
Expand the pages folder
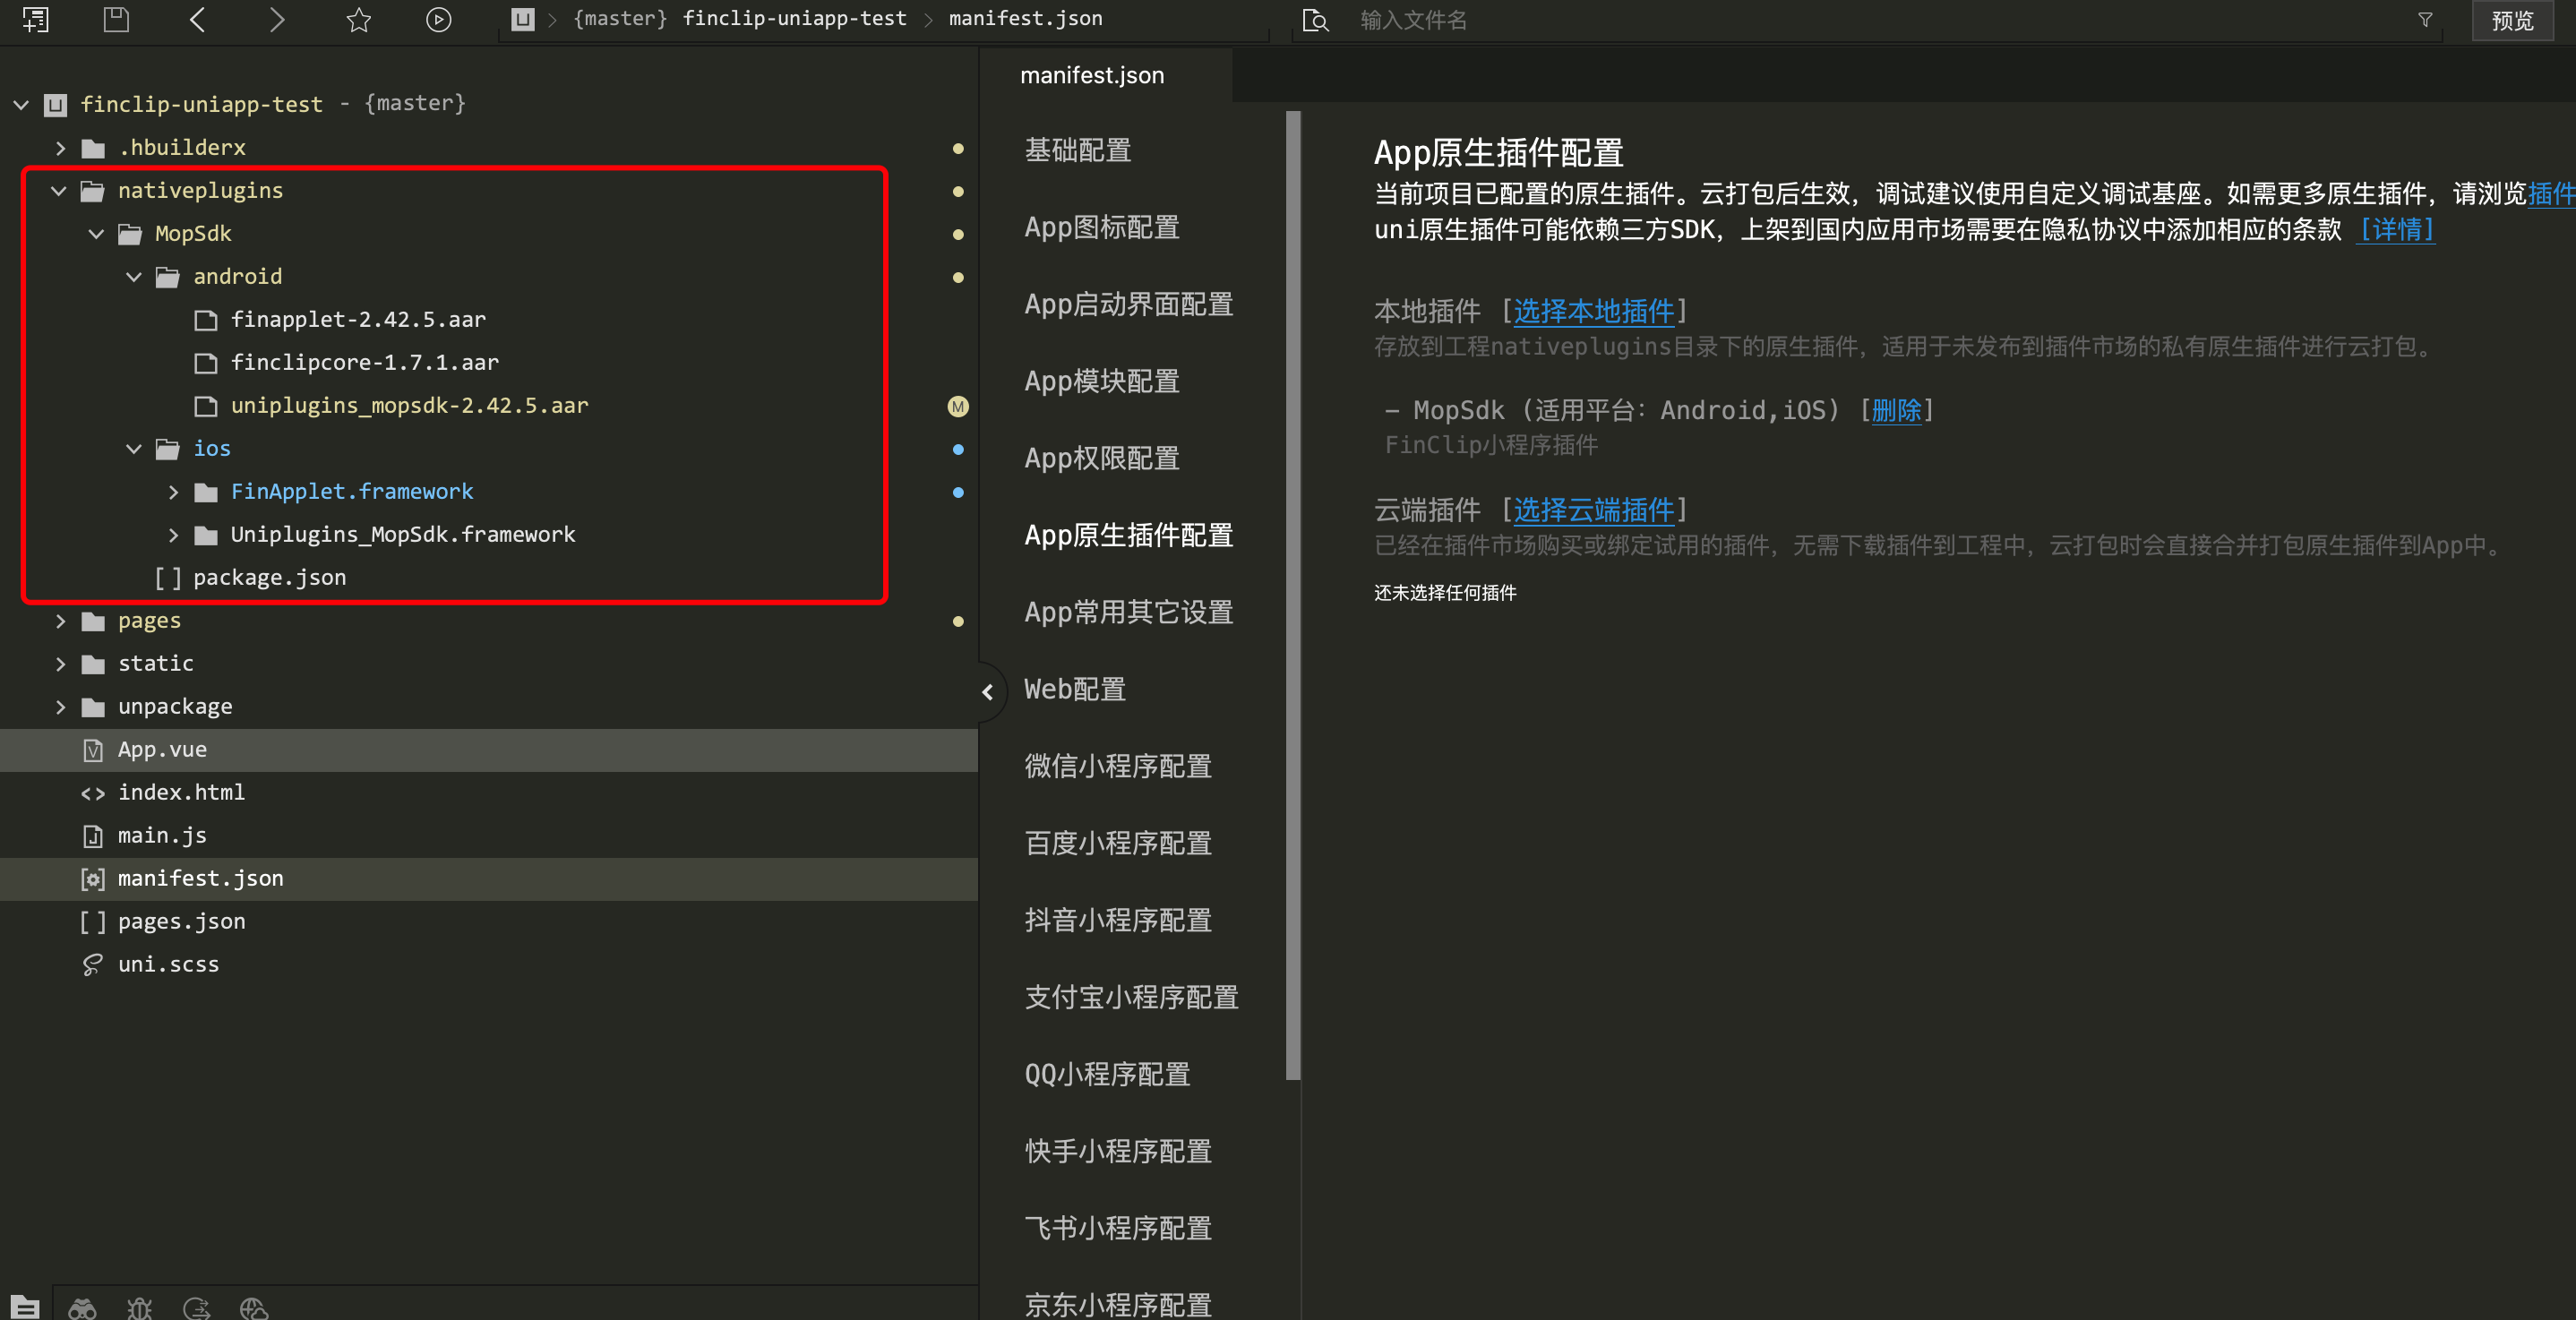(60, 621)
